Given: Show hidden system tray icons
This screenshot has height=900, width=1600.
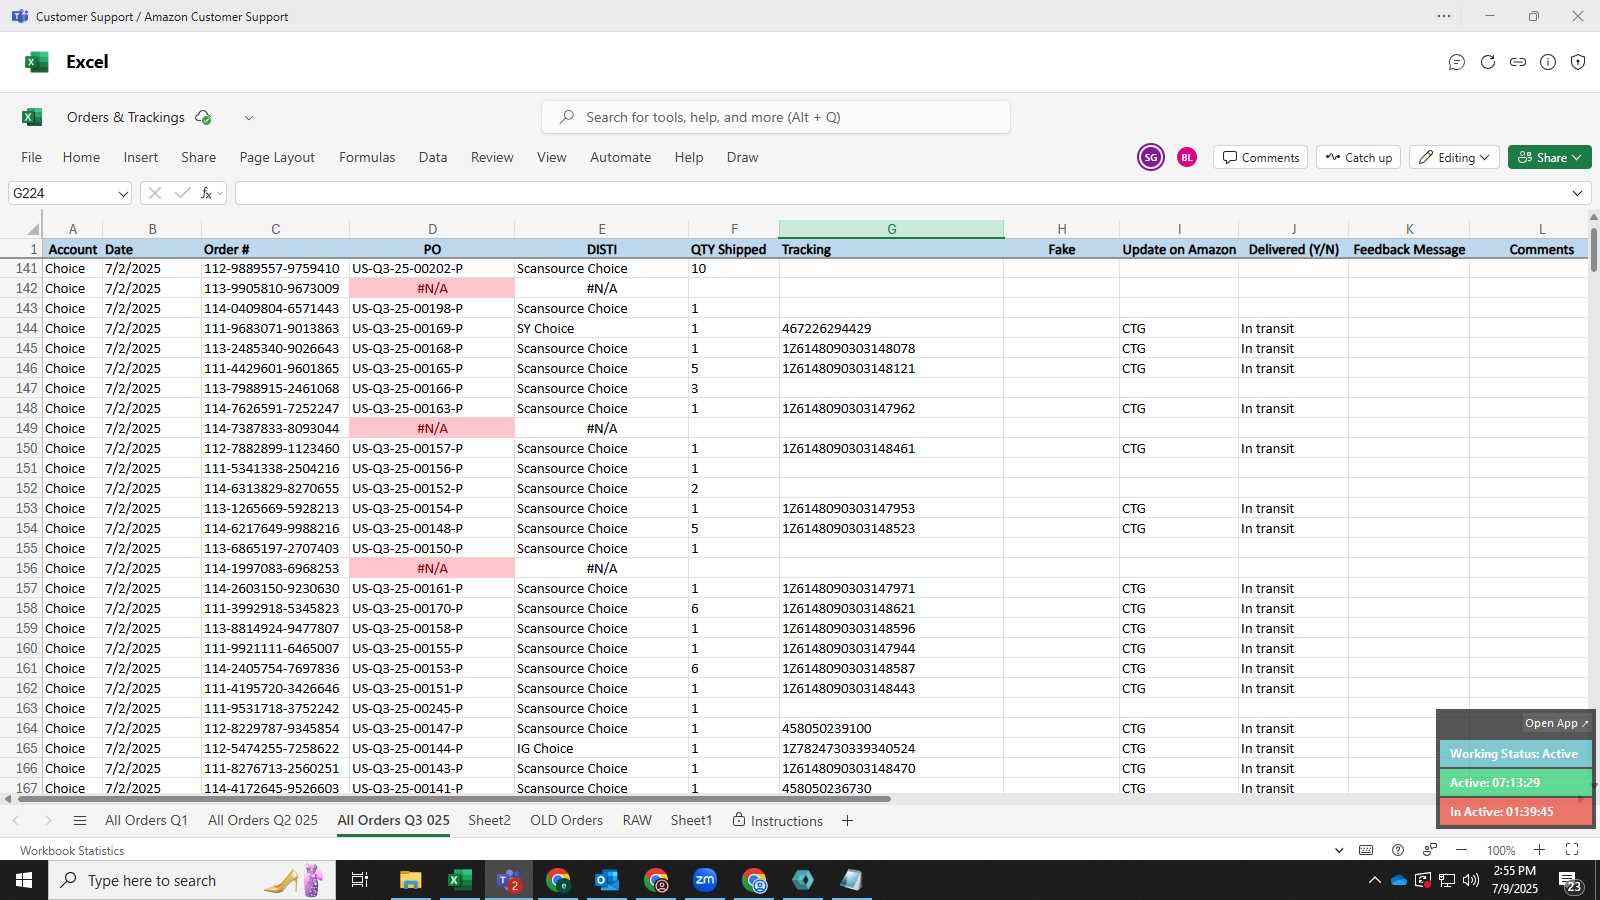Looking at the screenshot, I should pyautogui.click(x=1375, y=880).
